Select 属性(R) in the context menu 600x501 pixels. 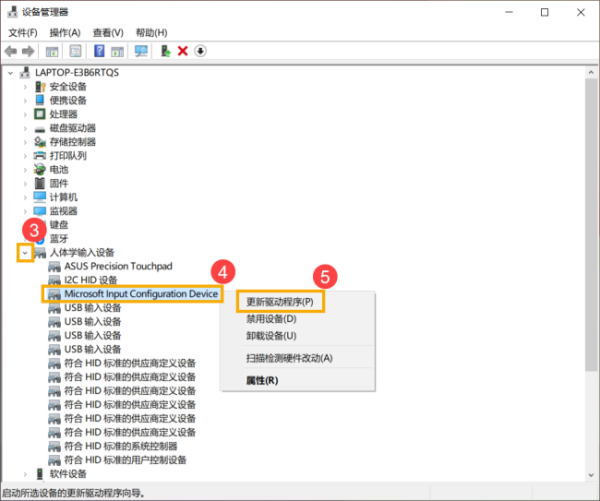pyautogui.click(x=262, y=380)
